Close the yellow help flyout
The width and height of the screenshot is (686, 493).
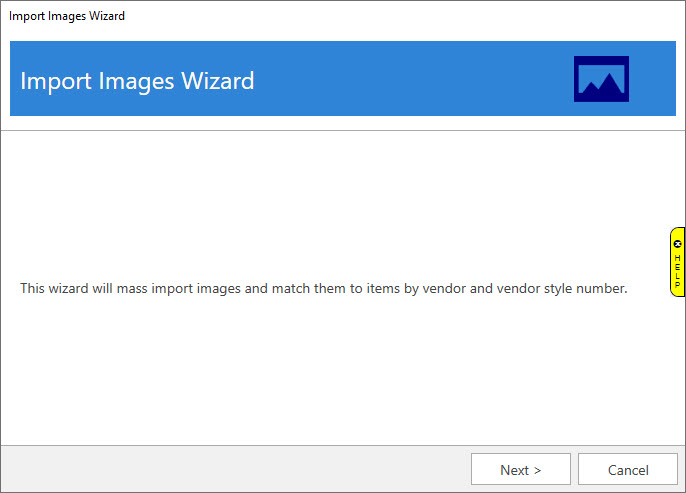click(677, 243)
